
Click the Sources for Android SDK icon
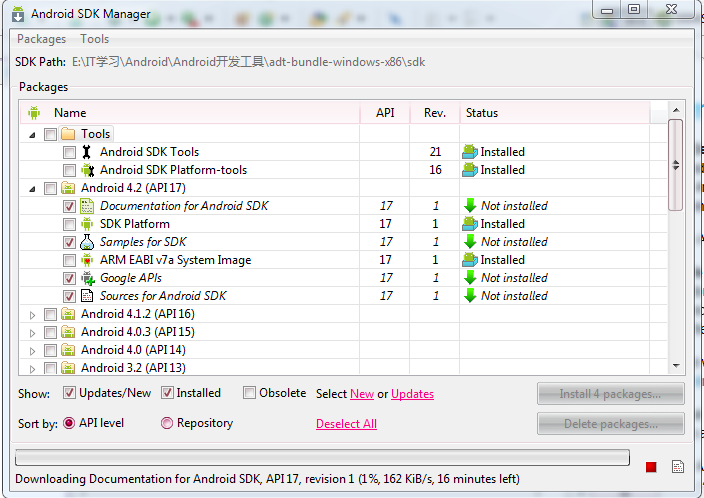[87, 295]
